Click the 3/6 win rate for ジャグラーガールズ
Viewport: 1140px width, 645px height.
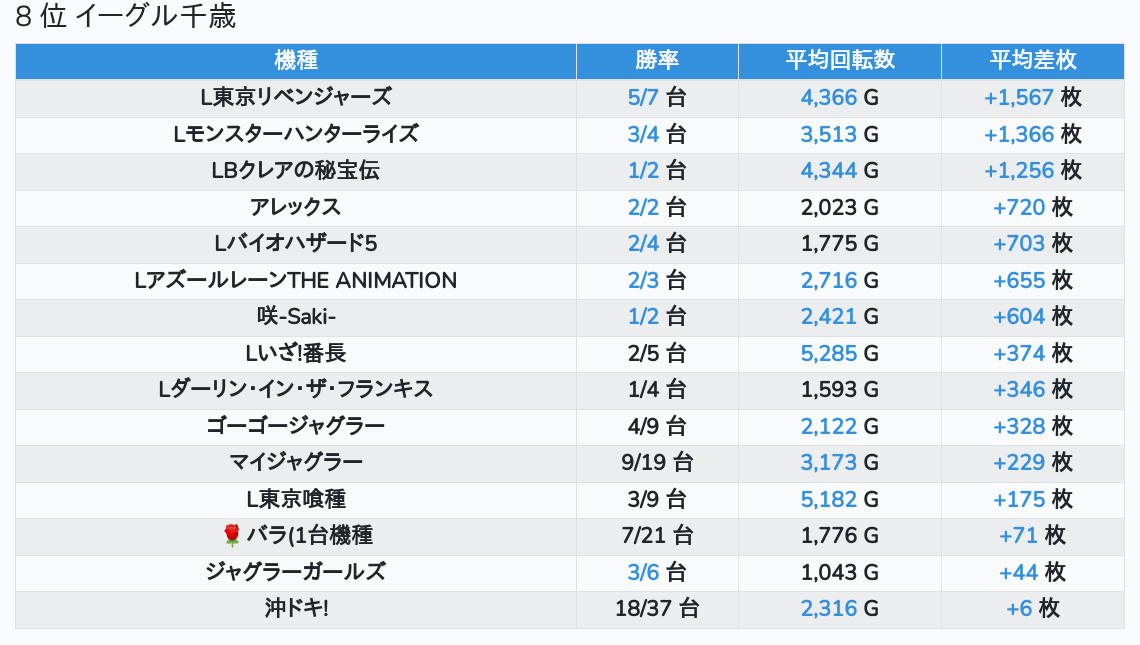(x=644, y=572)
